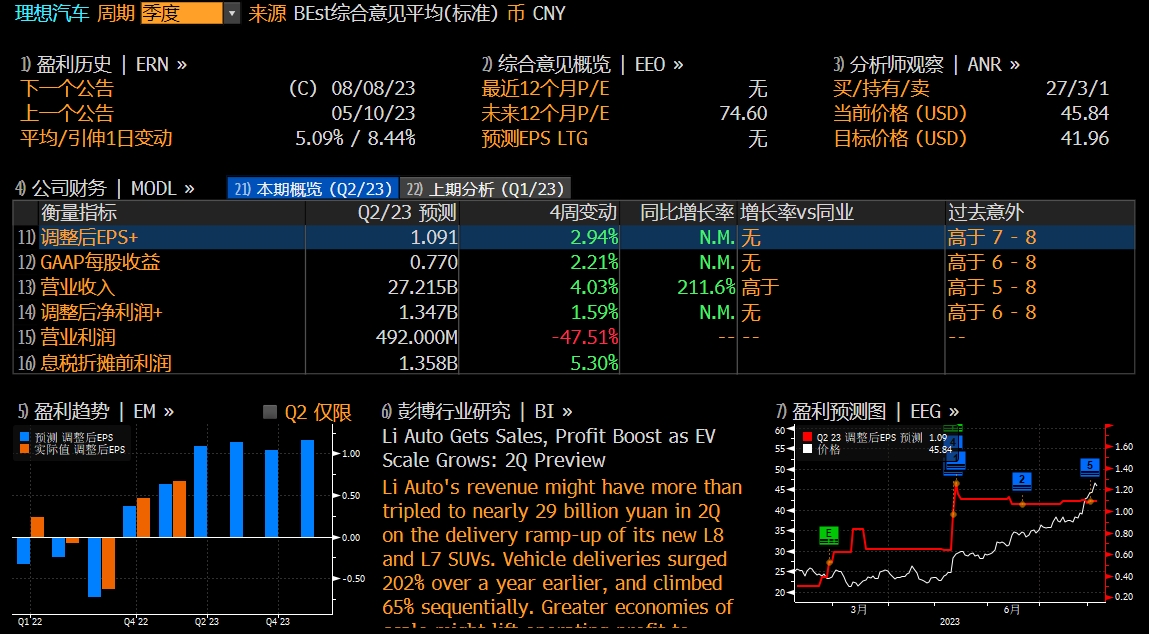Image resolution: width=1149 pixels, height=634 pixels.
Task: Click the green E earnings marker
Action: (x=829, y=535)
